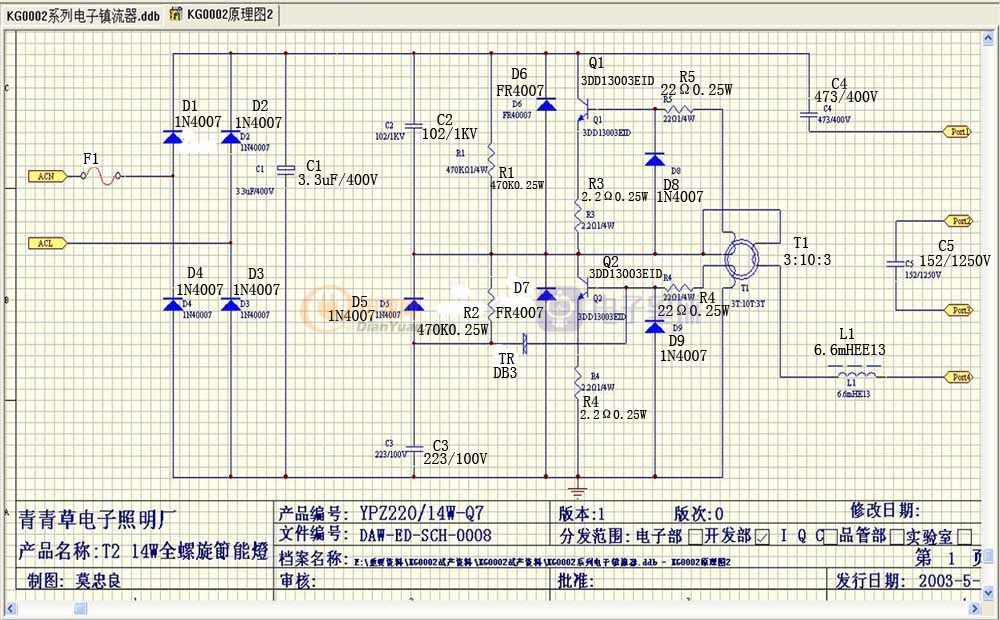Select the ACN input port
Viewport: 1000px width, 620px height.
tap(47, 176)
